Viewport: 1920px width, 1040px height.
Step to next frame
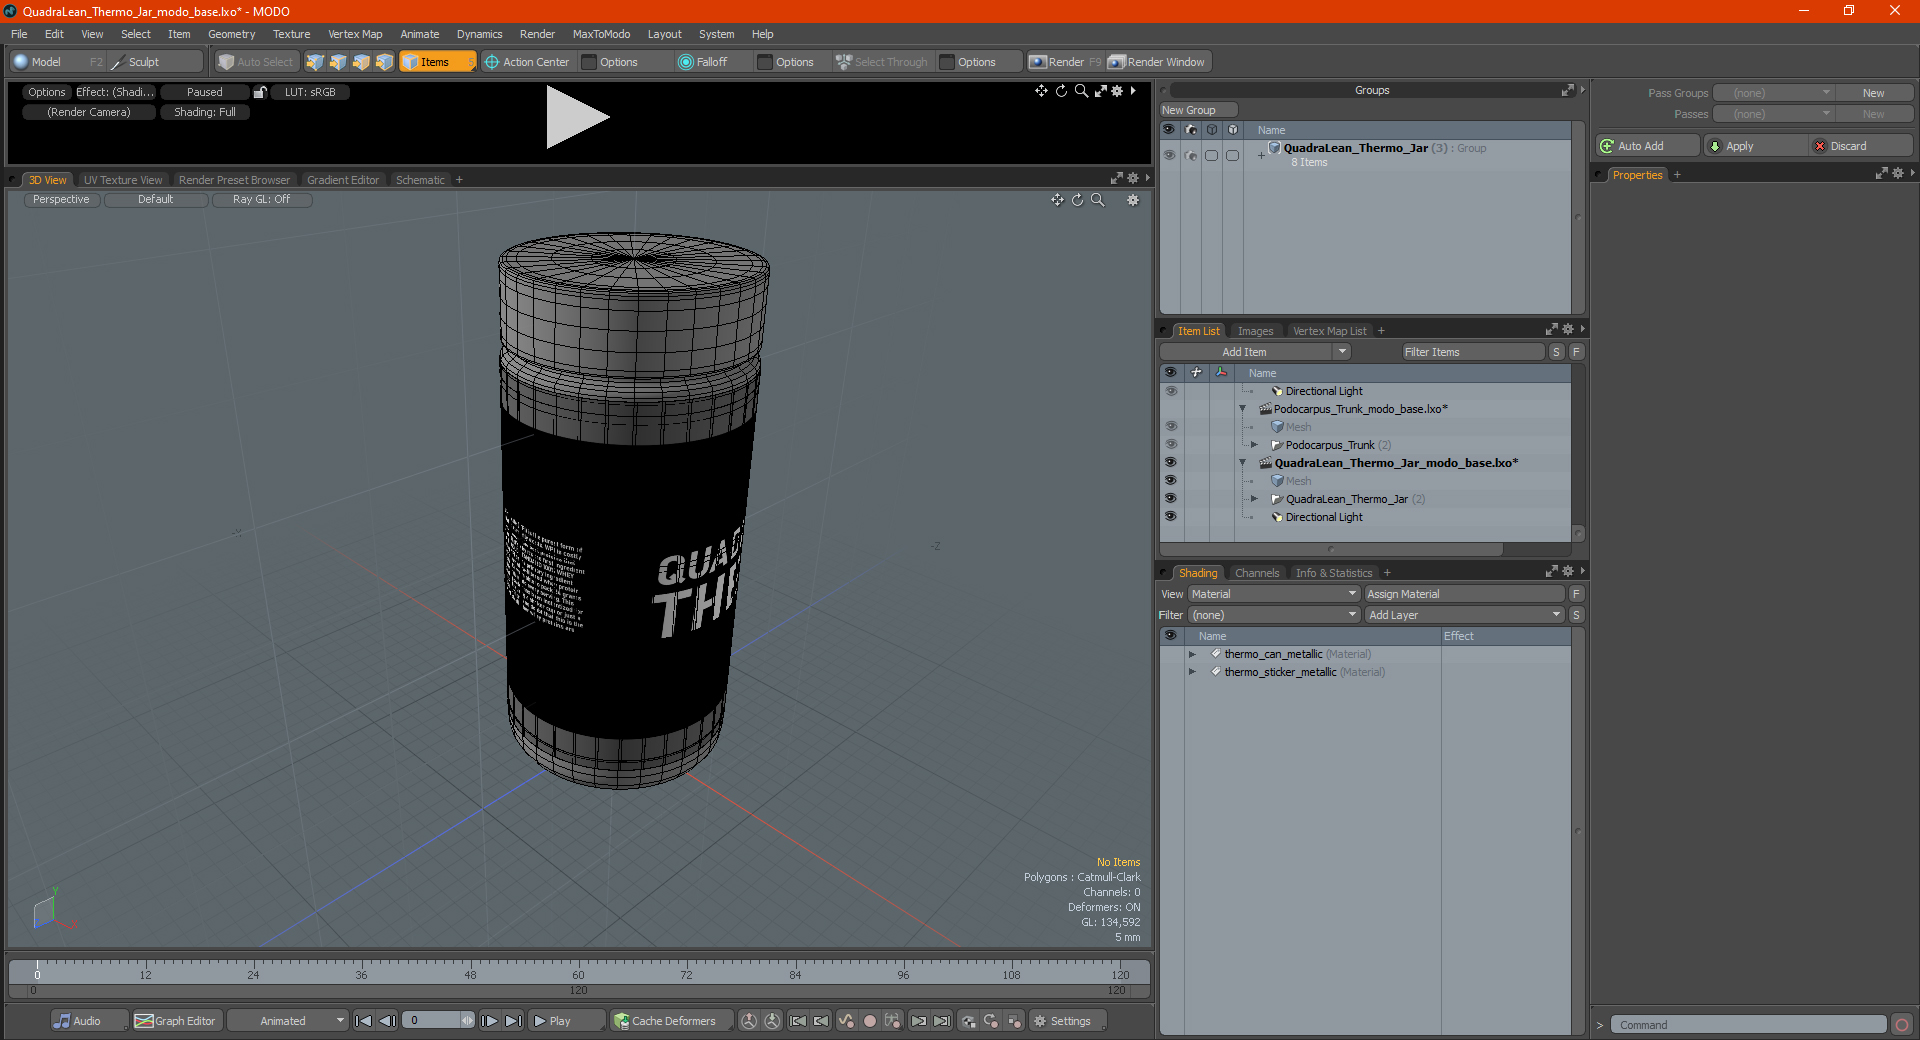click(489, 1021)
